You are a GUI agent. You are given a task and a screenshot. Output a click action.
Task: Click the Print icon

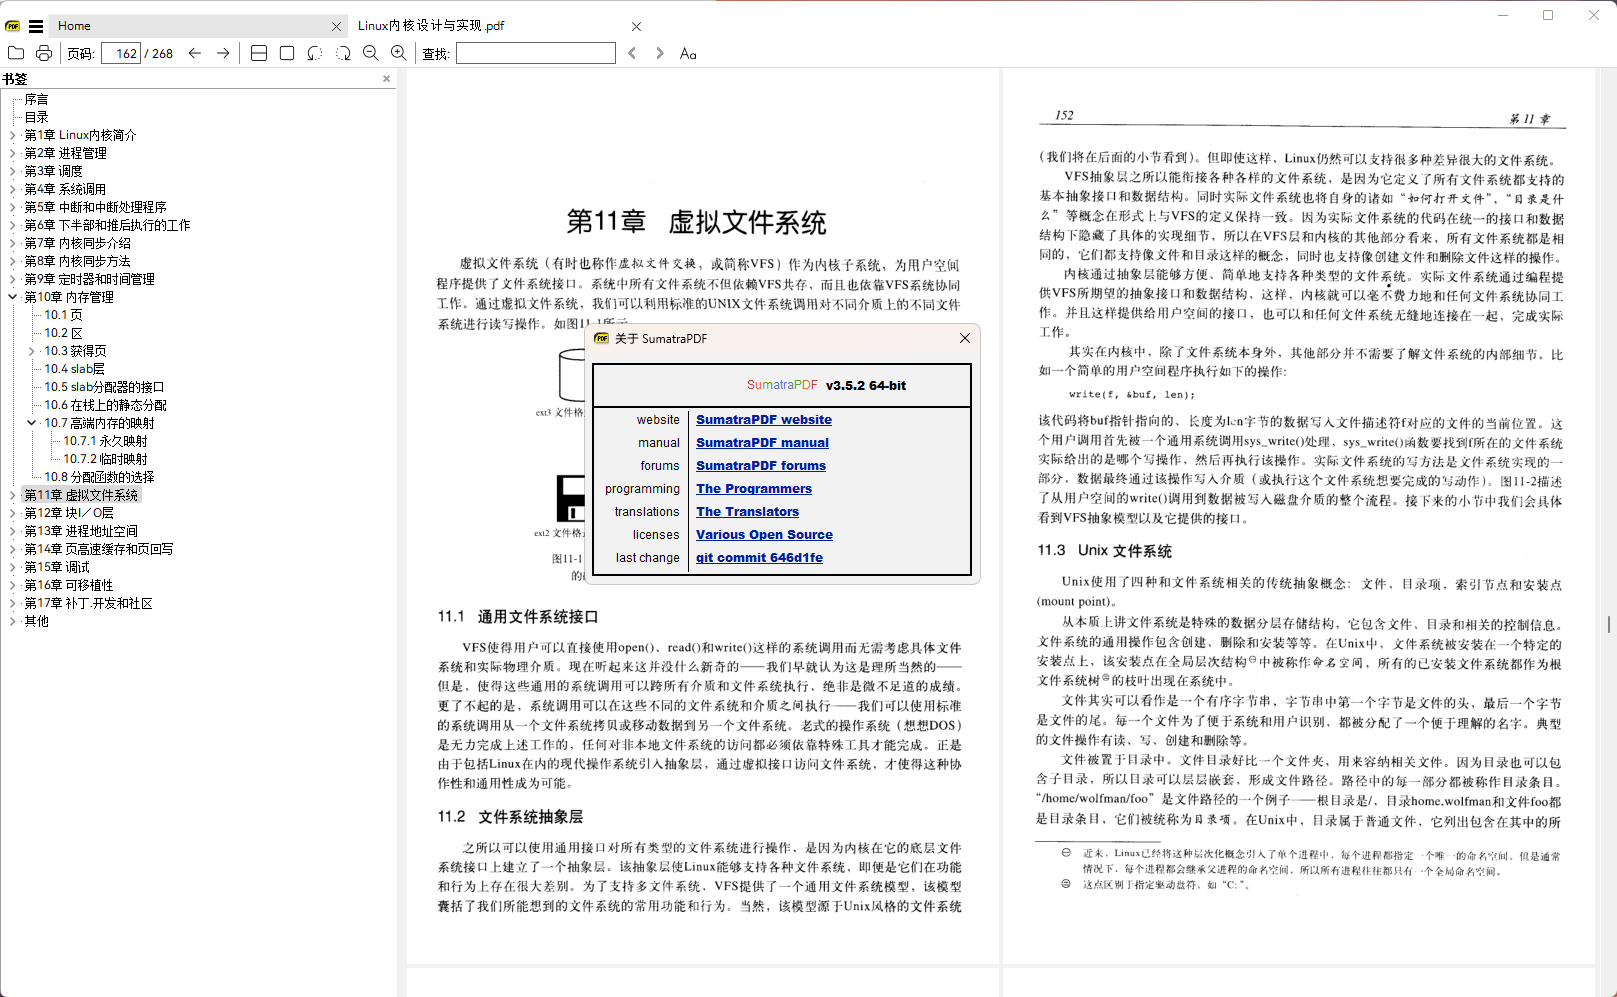coord(43,52)
